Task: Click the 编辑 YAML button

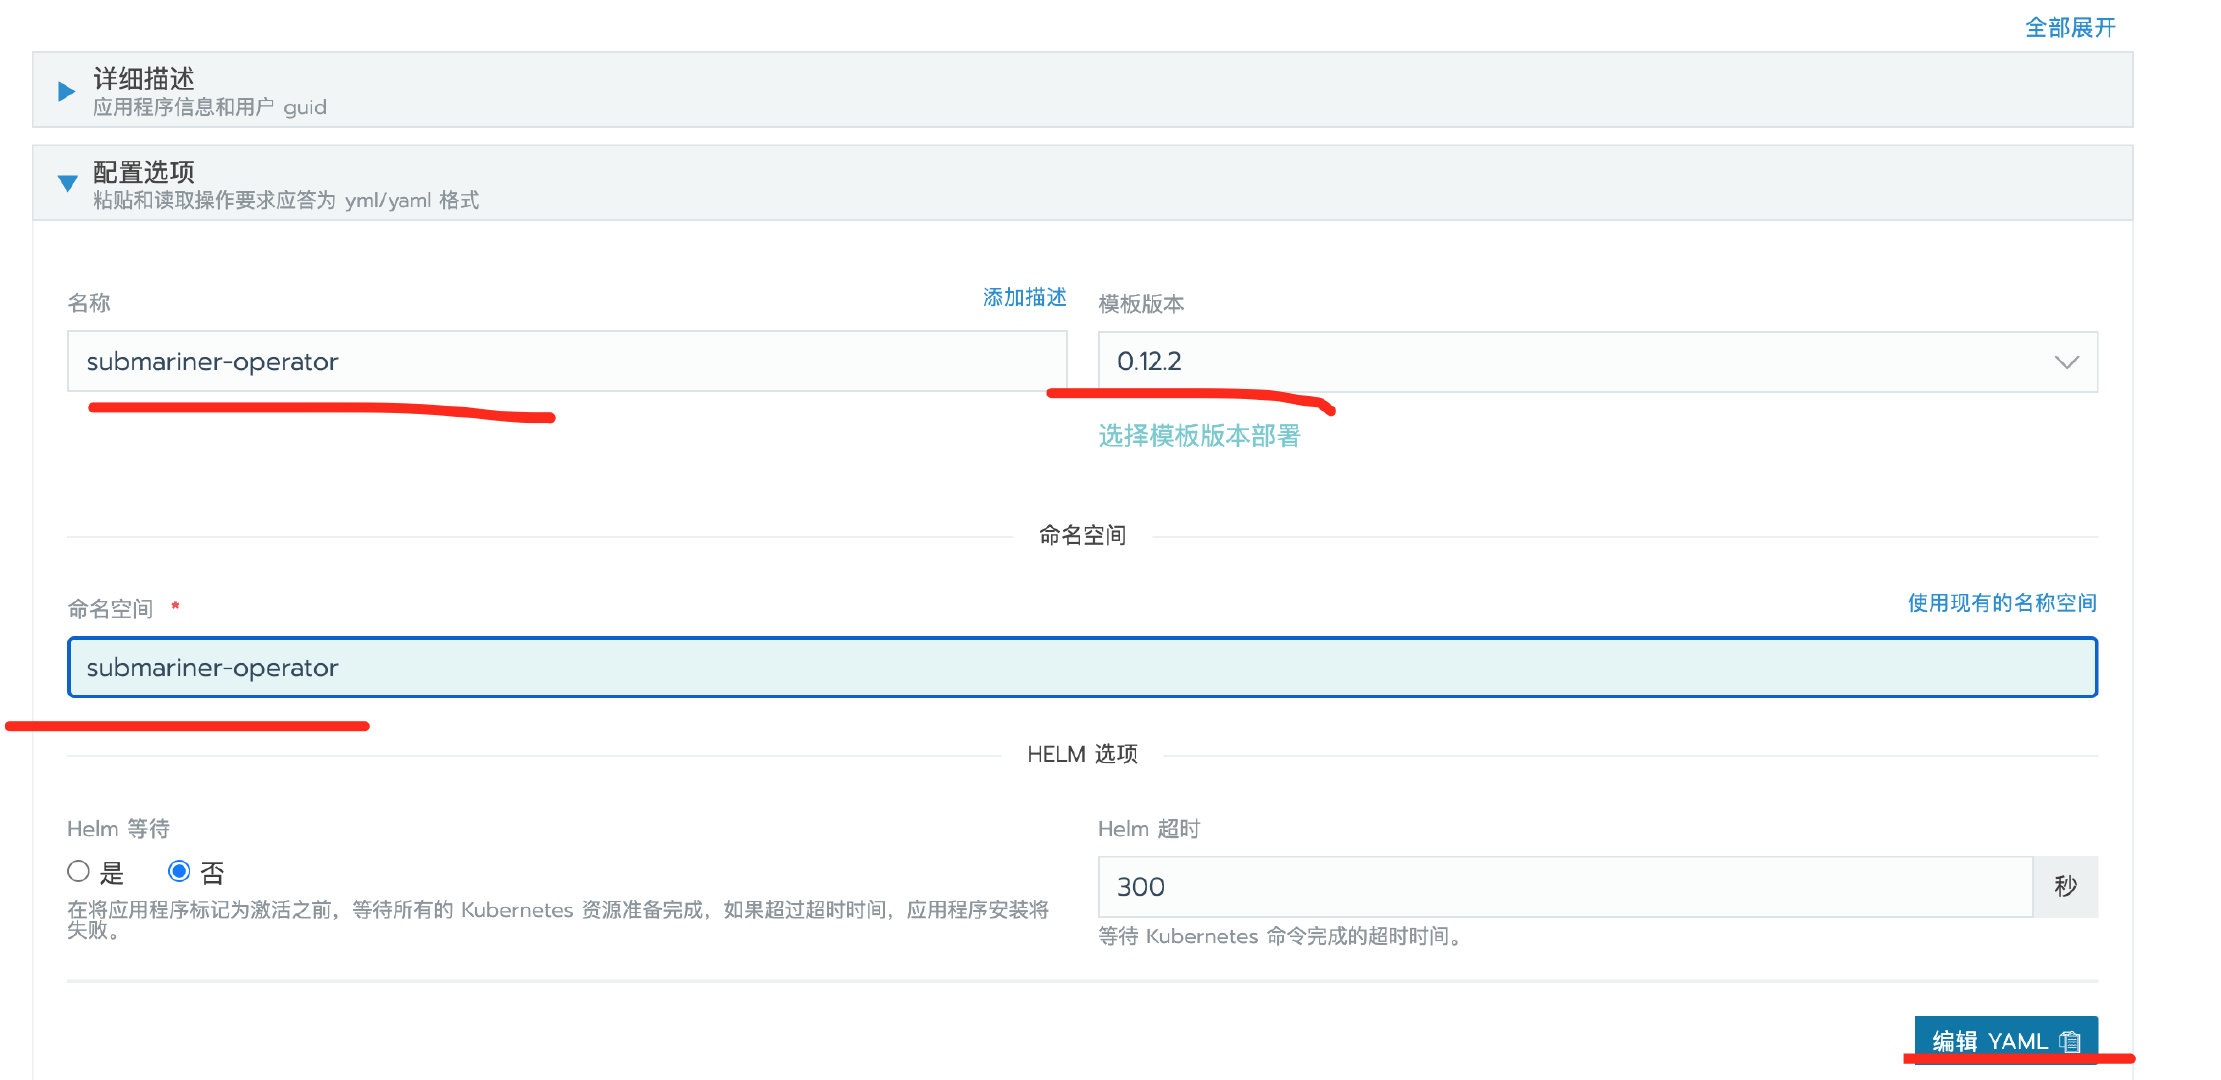Action: [2006, 1041]
